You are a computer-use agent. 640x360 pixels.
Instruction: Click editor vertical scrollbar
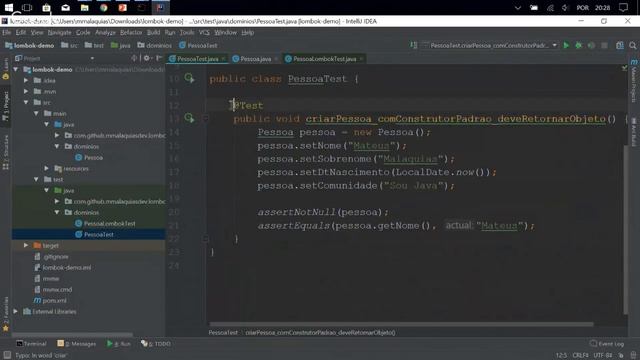click(x=625, y=229)
